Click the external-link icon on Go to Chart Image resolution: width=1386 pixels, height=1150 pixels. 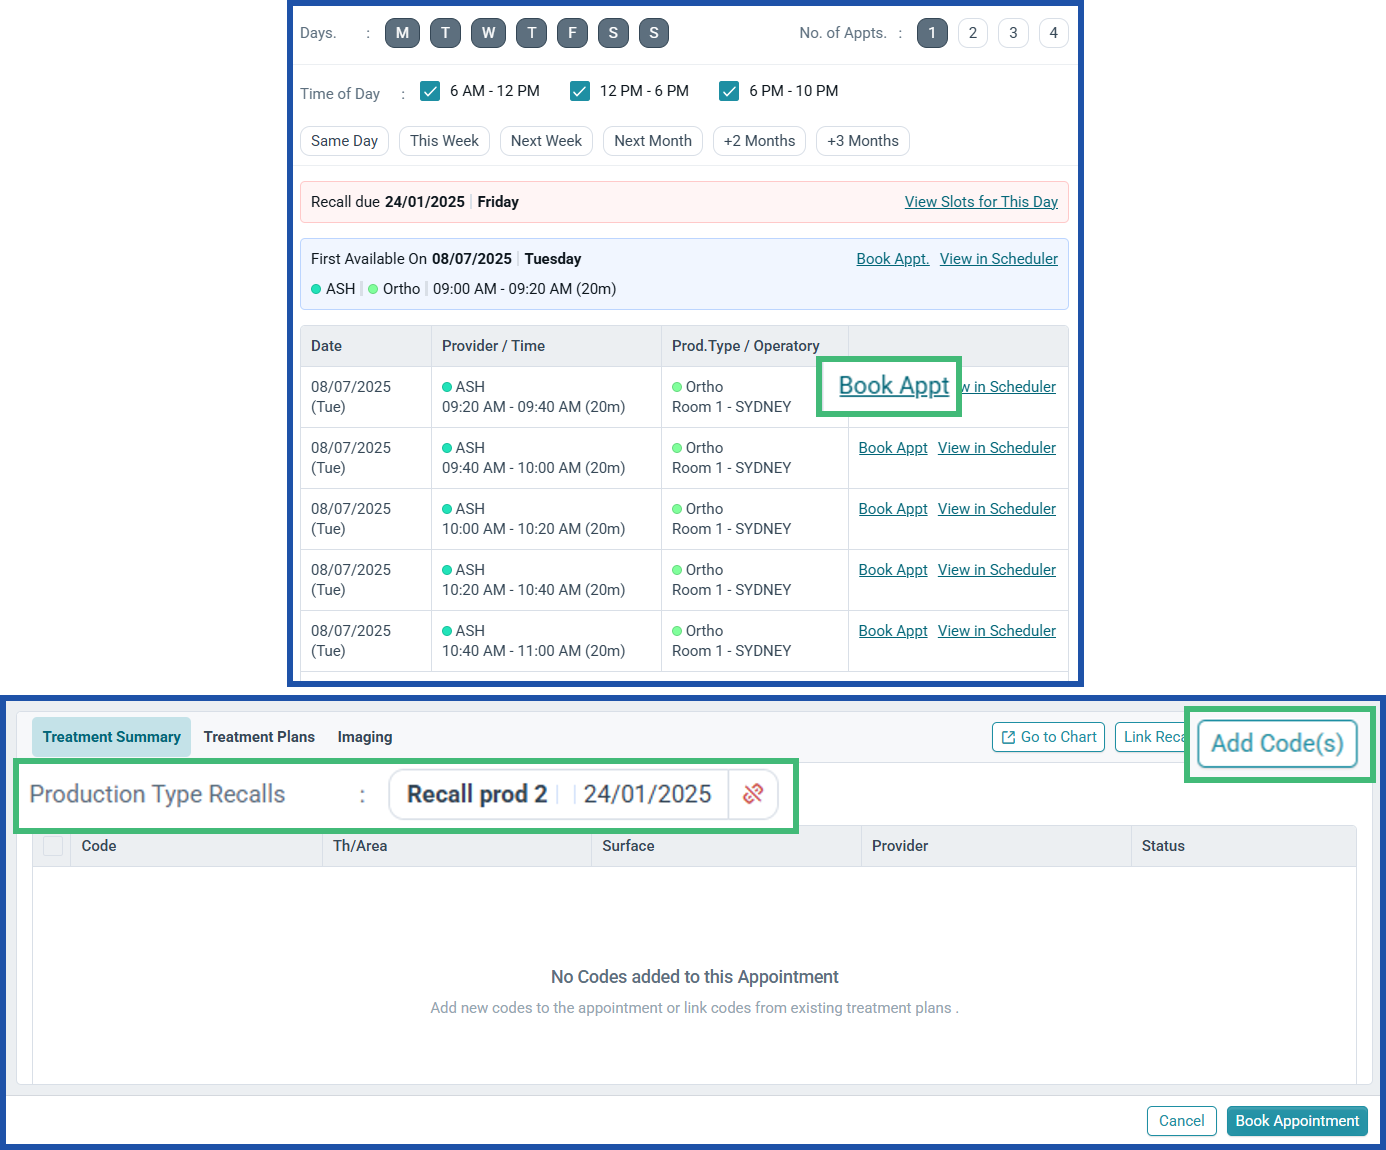(1009, 737)
